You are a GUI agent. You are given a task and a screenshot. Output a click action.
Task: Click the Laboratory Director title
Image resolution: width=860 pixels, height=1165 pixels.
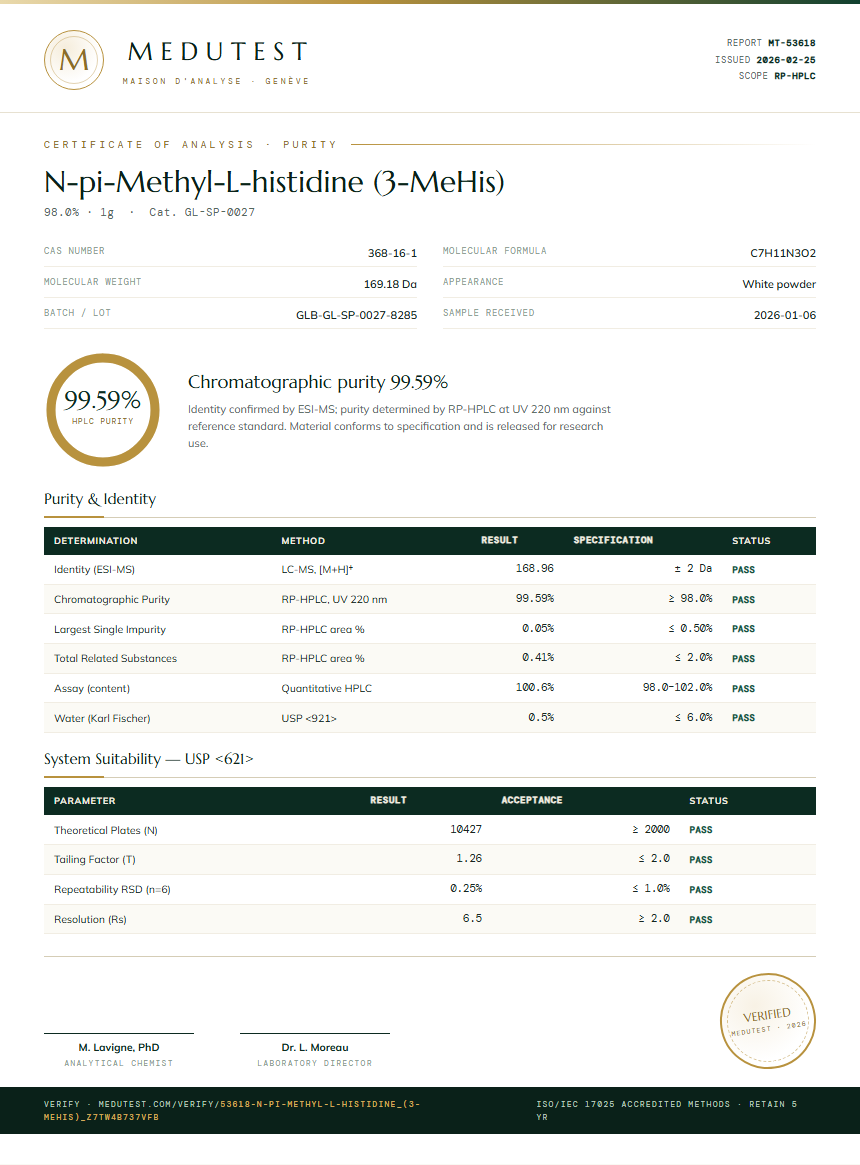(315, 1064)
